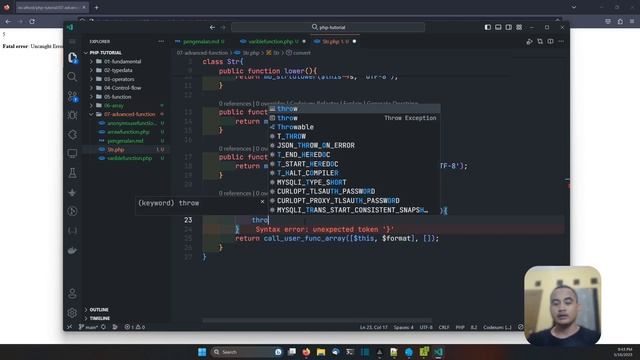Pick the T_THROW suggestion
The image size is (640, 360).
(354, 136)
